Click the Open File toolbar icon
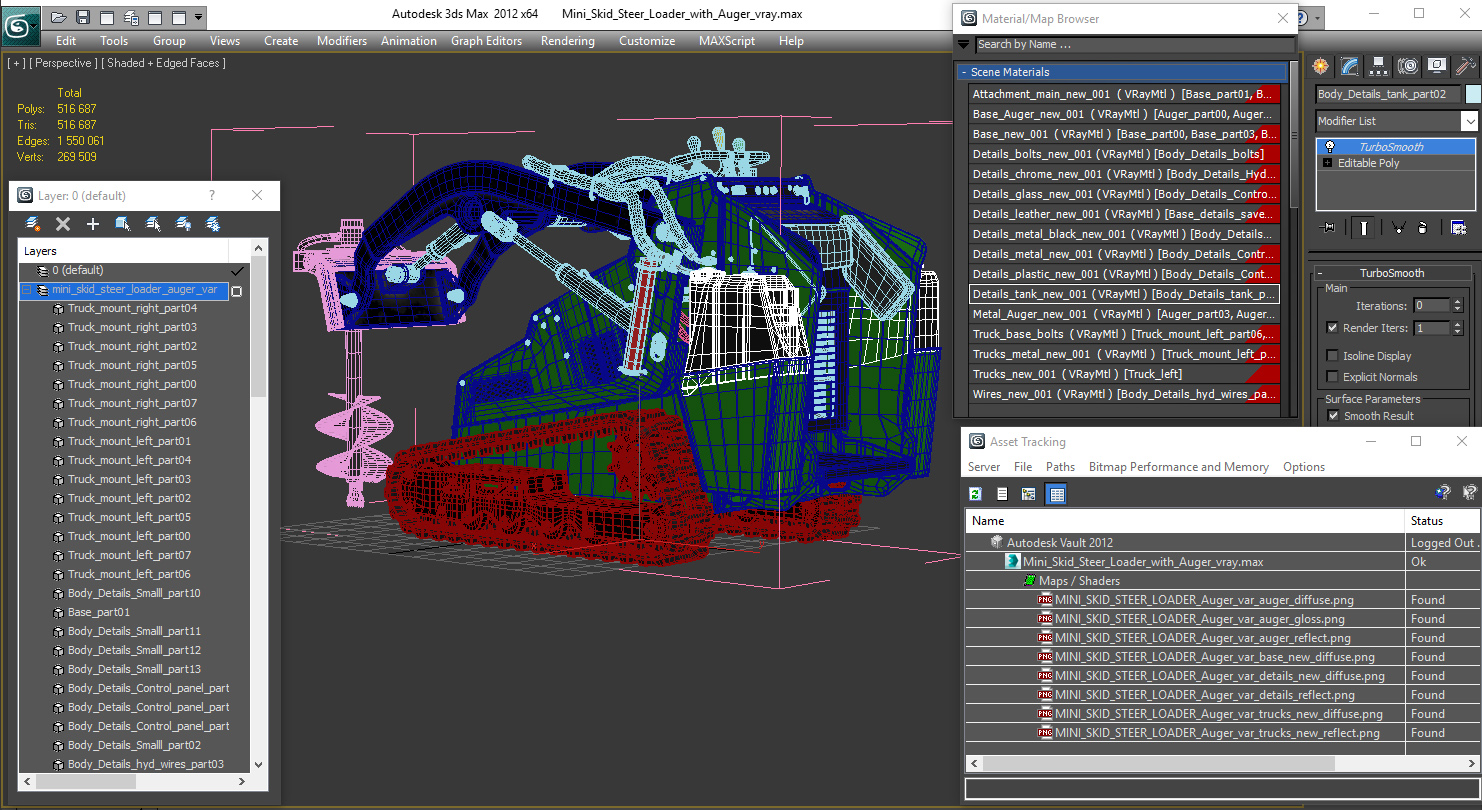Image resolution: width=1482 pixels, height=810 pixels. [x=59, y=17]
